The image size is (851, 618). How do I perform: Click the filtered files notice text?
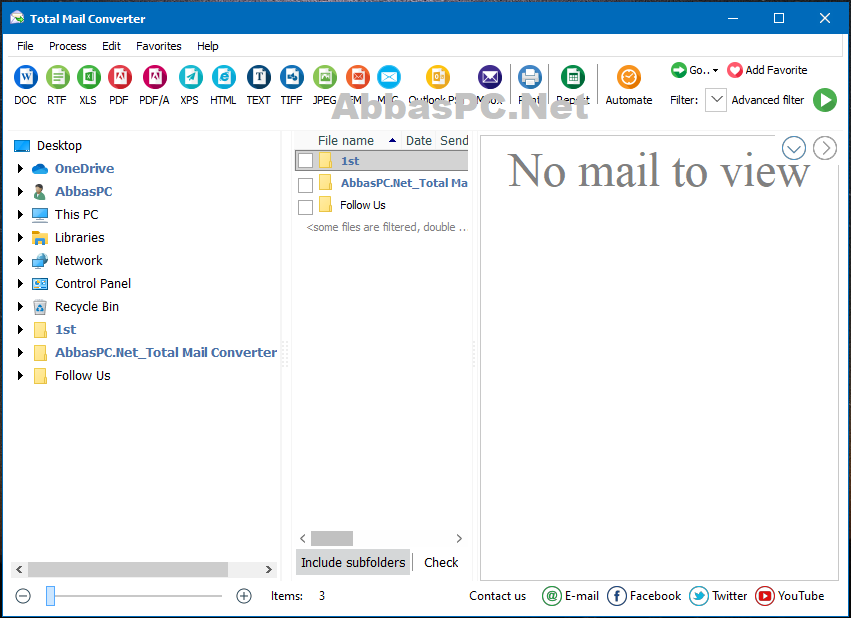(386, 227)
